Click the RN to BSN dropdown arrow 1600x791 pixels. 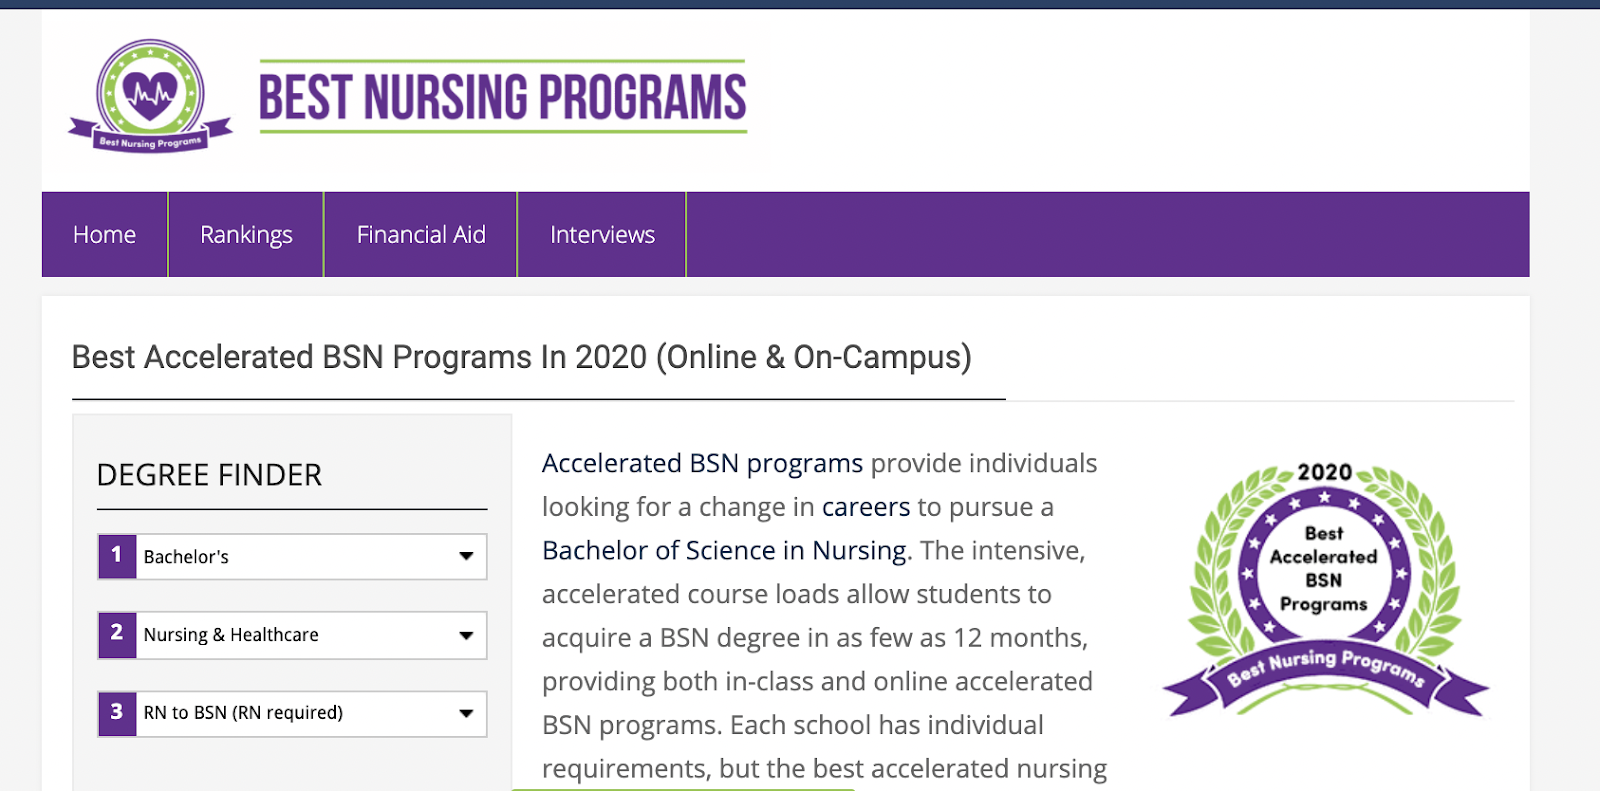point(466,713)
